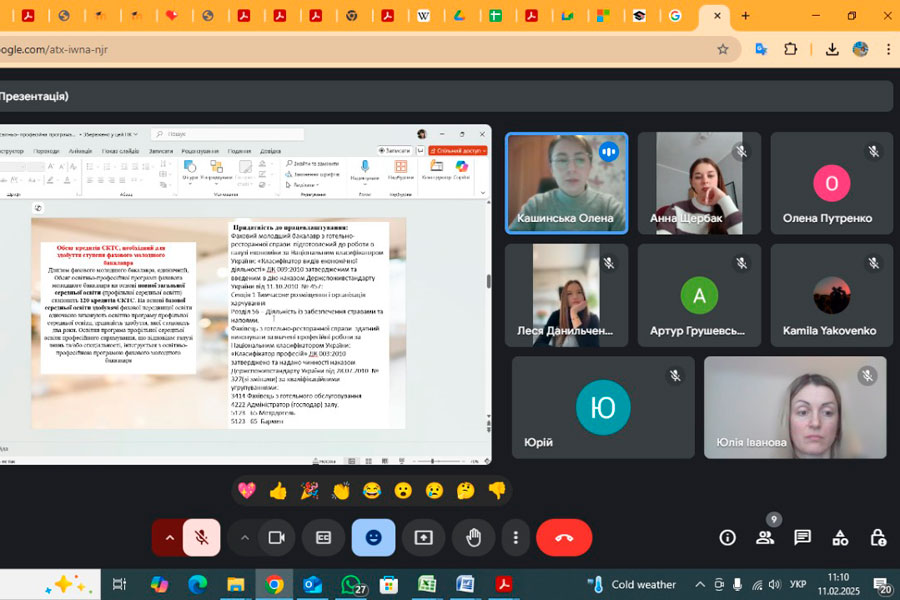Open host controls lock icon

pyautogui.click(x=878, y=537)
